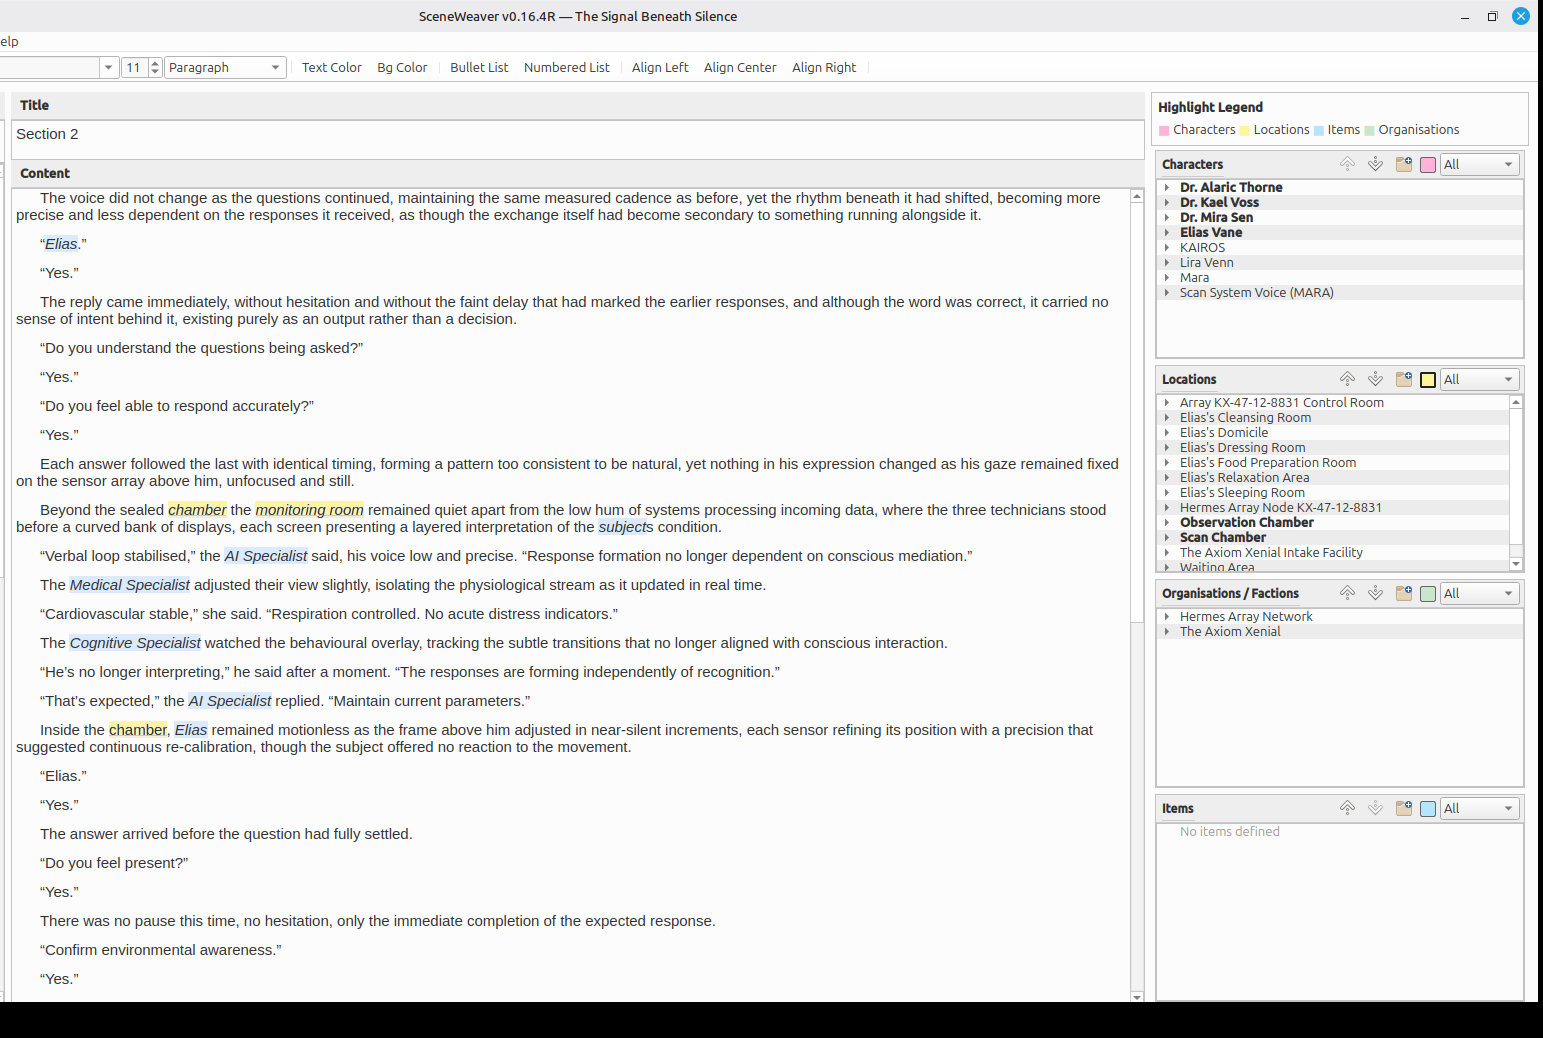Select The Axiom Xenial Intake Facility
1543x1038 pixels.
point(1333,552)
